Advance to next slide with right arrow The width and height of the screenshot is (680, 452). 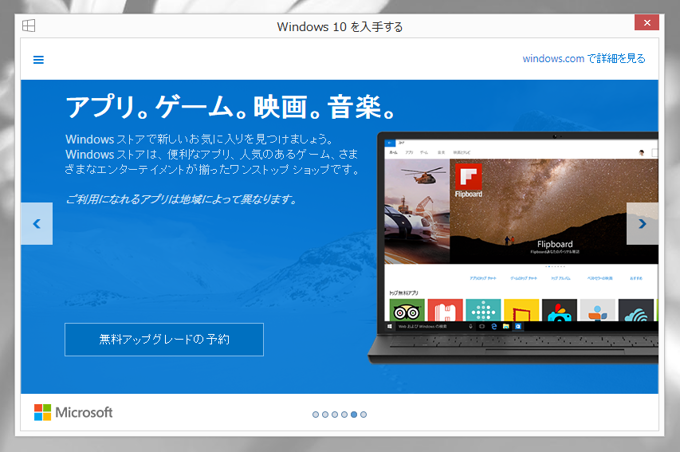tap(642, 224)
